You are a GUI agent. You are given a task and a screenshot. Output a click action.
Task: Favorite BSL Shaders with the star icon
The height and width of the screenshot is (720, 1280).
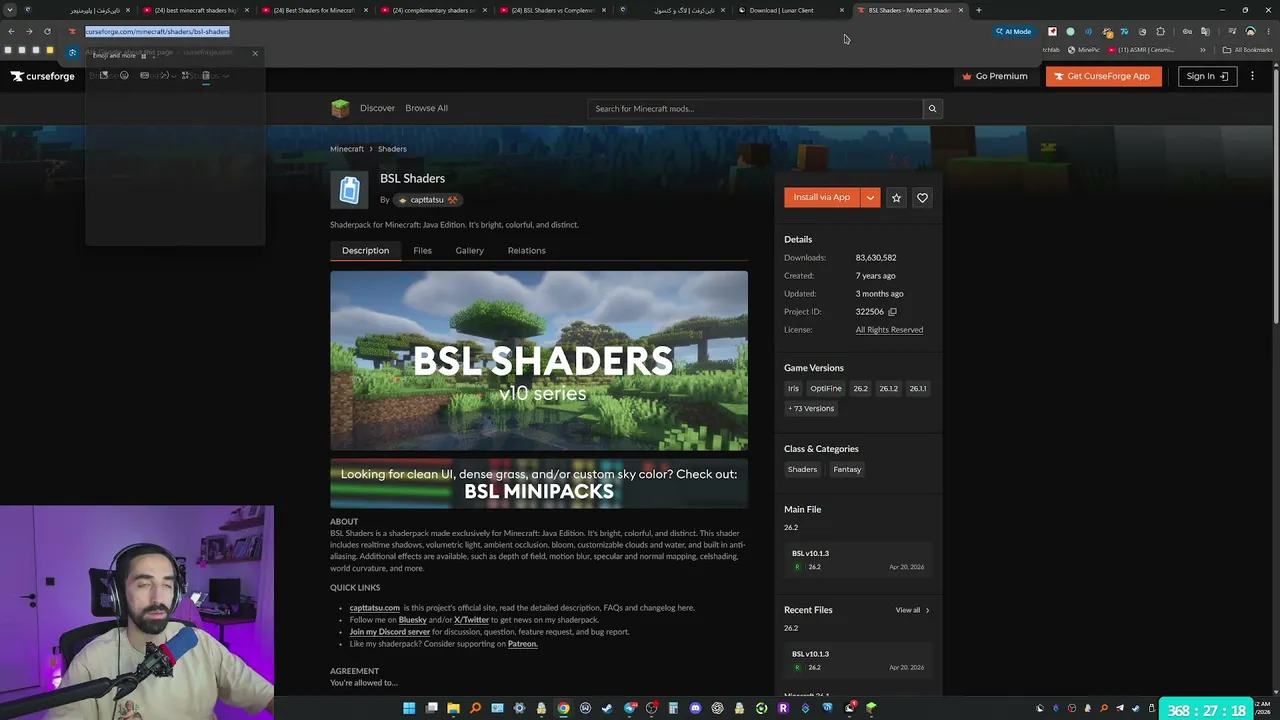[896, 198]
